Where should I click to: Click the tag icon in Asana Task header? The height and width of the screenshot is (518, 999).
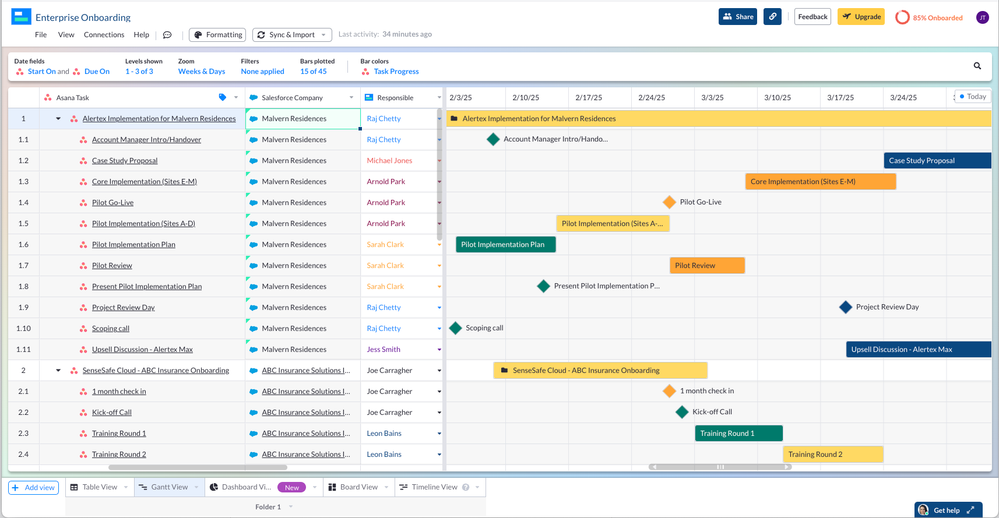(x=222, y=97)
